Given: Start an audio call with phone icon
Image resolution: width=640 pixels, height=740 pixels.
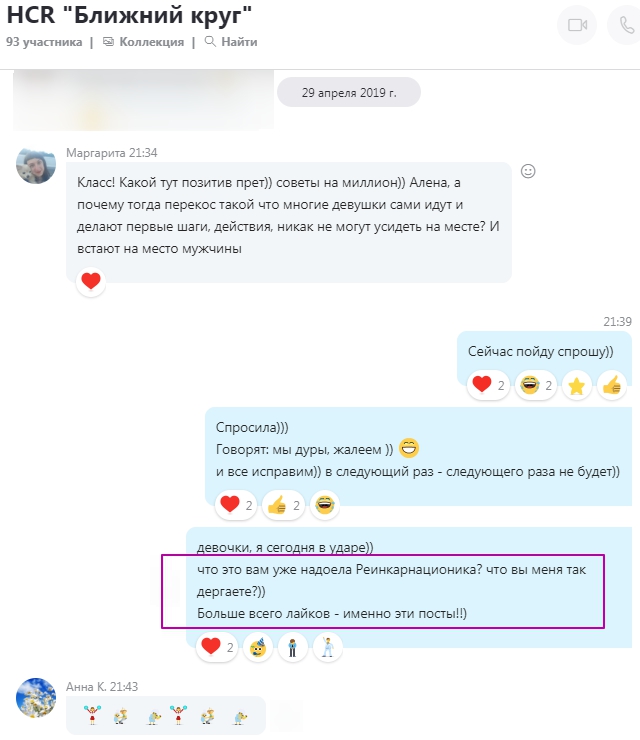Looking at the screenshot, I should pyautogui.click(x=626, y=25).
